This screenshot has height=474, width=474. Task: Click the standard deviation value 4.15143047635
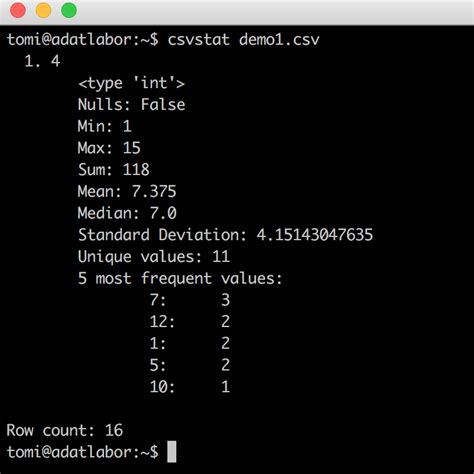click(315, 235)
